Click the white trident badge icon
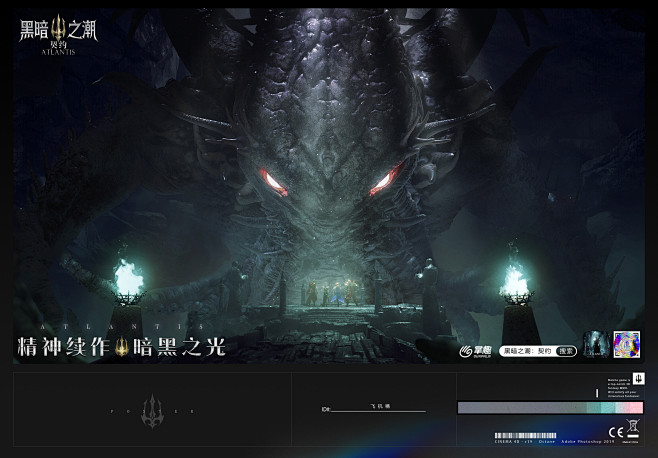This screenshot has height=458, width=658. coord(639,378)
